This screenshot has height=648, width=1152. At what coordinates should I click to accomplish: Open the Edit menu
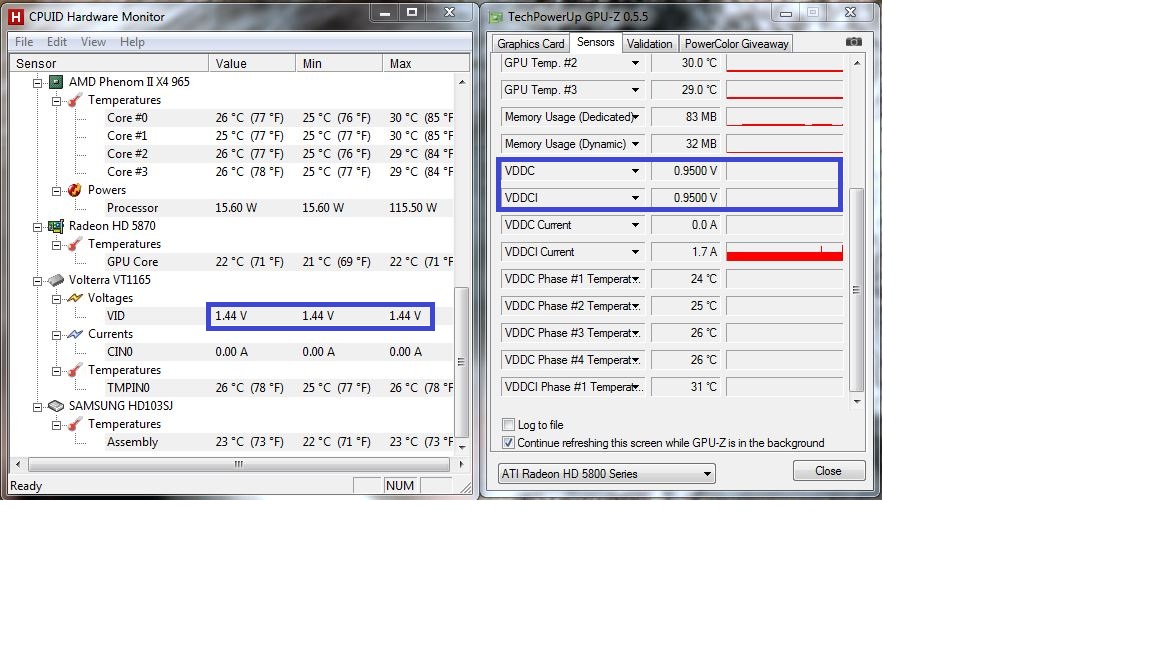[x=57, y=42]
